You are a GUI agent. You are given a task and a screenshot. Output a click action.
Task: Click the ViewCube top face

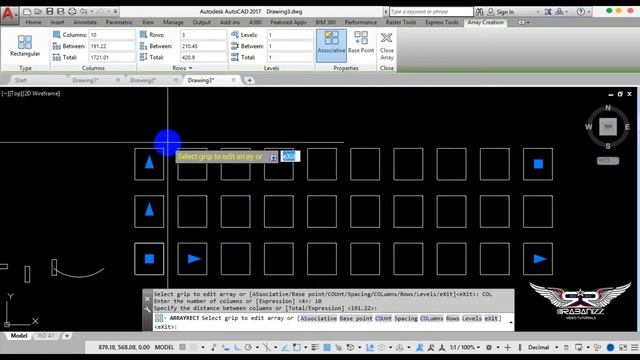point(608,127)
